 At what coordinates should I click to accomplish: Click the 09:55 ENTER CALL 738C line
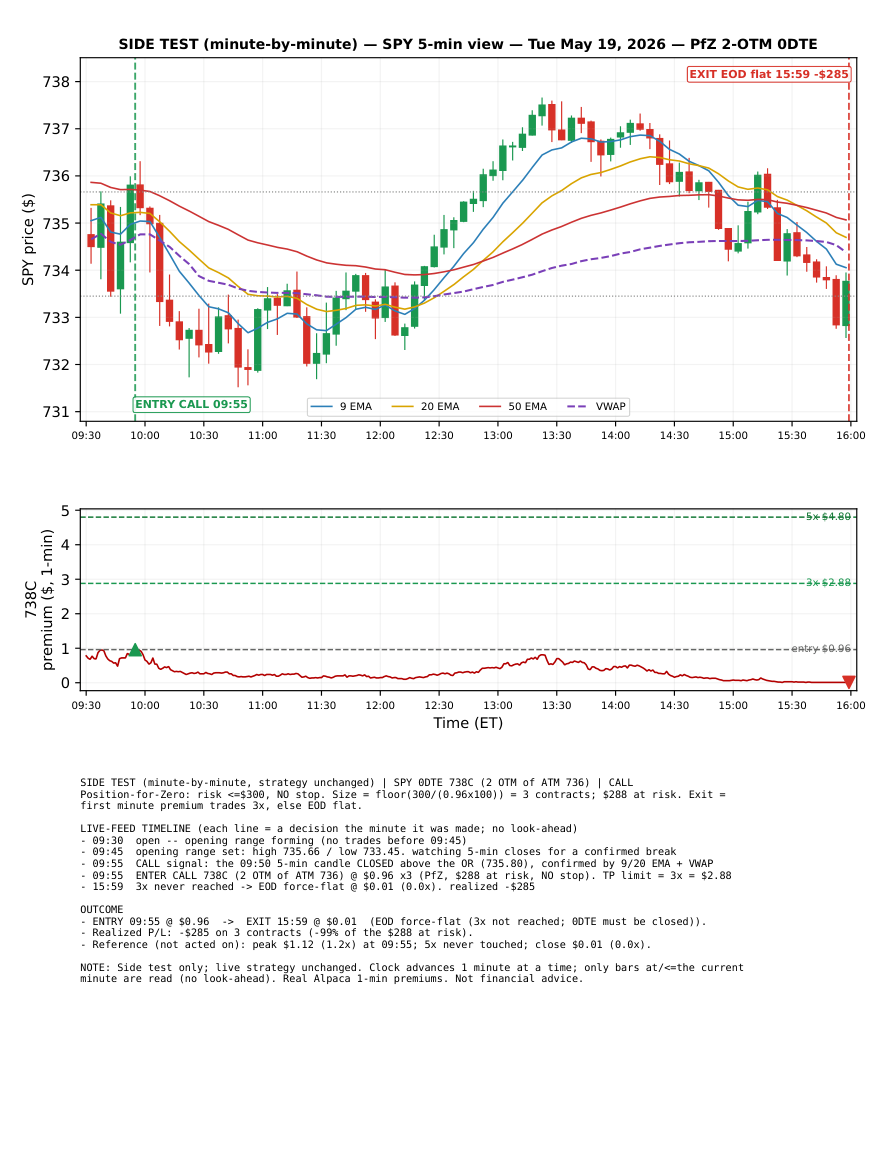[x=406, y=875]
